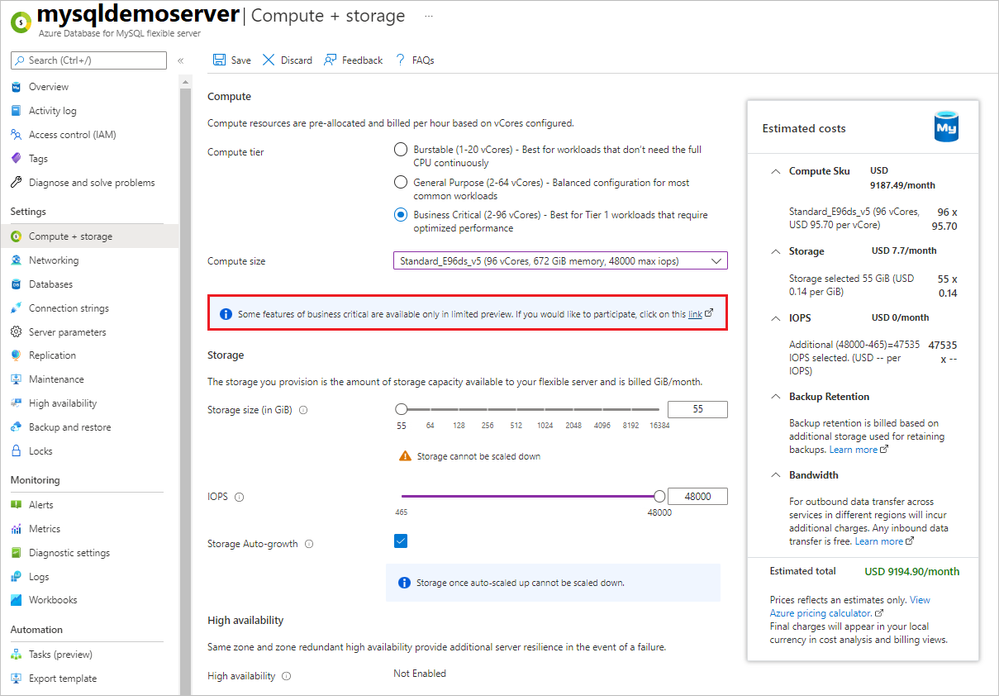Collapse the Compute Sku cost section
Image resolution: width=999 pixels, height=696 pixels.
pyautogui.click(x=776, y=171)
